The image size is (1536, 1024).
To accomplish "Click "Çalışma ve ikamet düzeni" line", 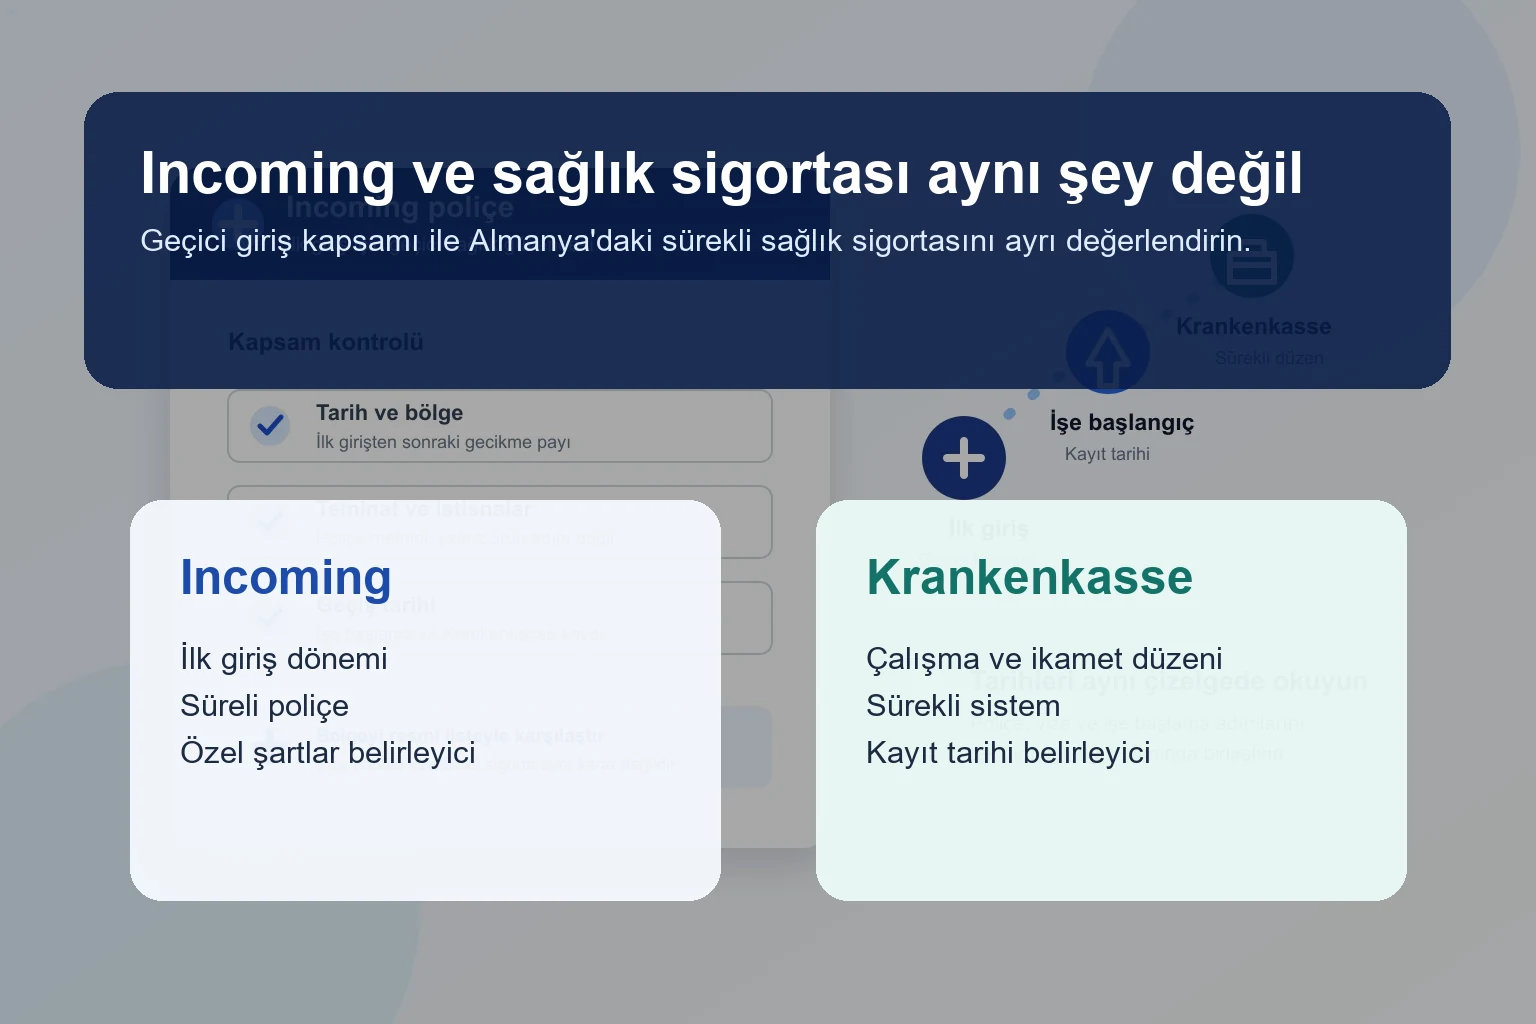I will [x=1045, y=658].
